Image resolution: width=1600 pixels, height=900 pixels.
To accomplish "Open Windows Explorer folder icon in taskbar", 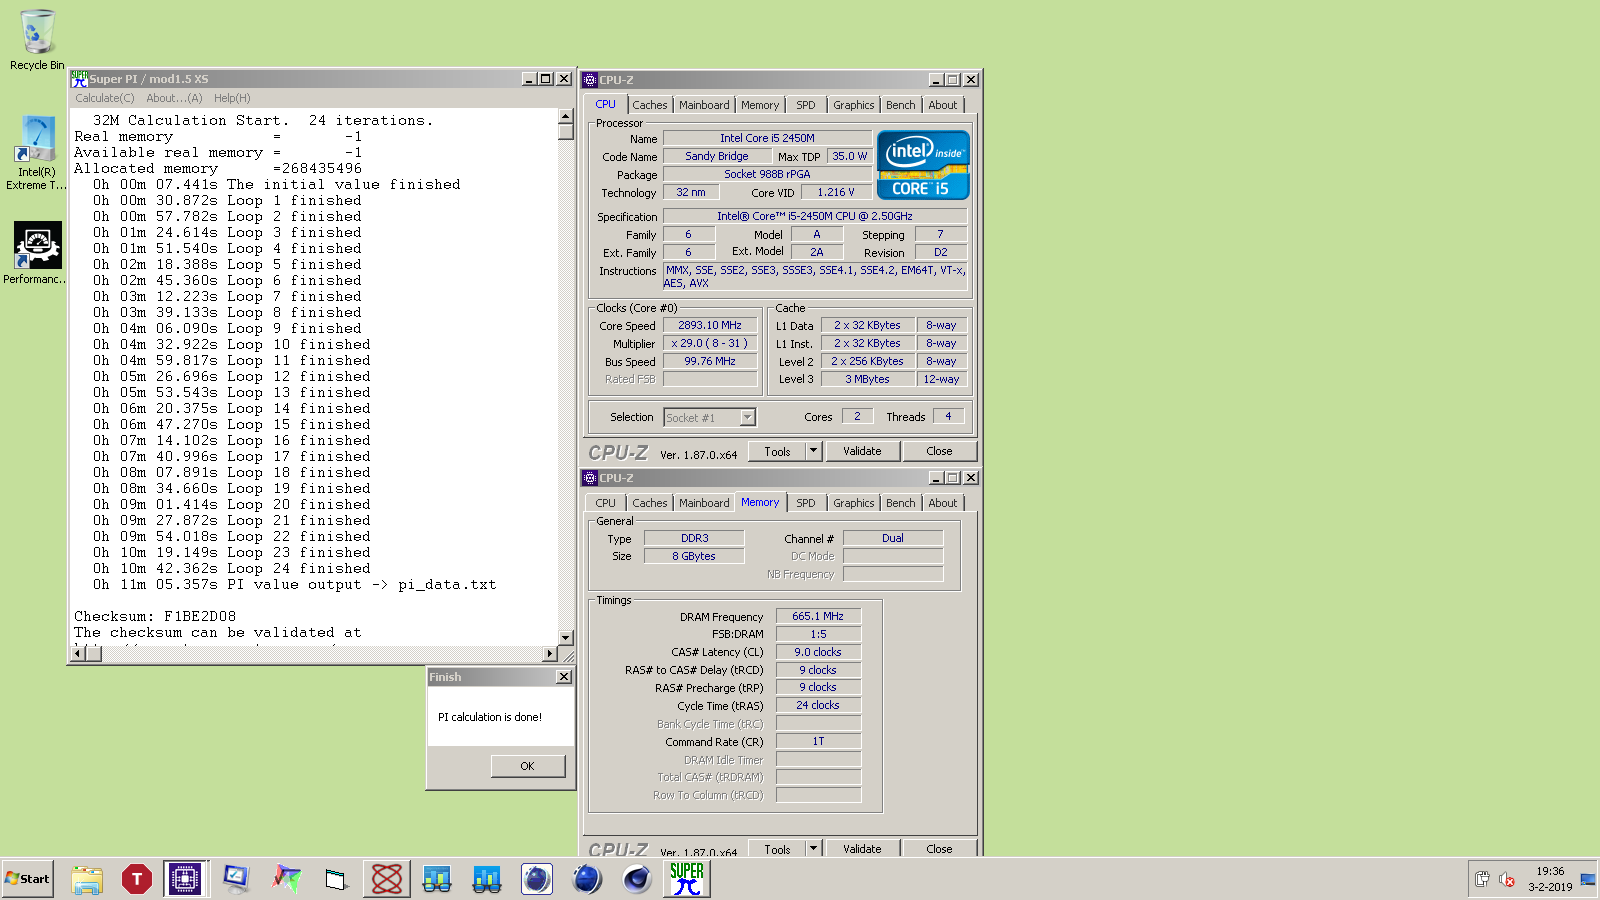I will click(x=87, y=879).
